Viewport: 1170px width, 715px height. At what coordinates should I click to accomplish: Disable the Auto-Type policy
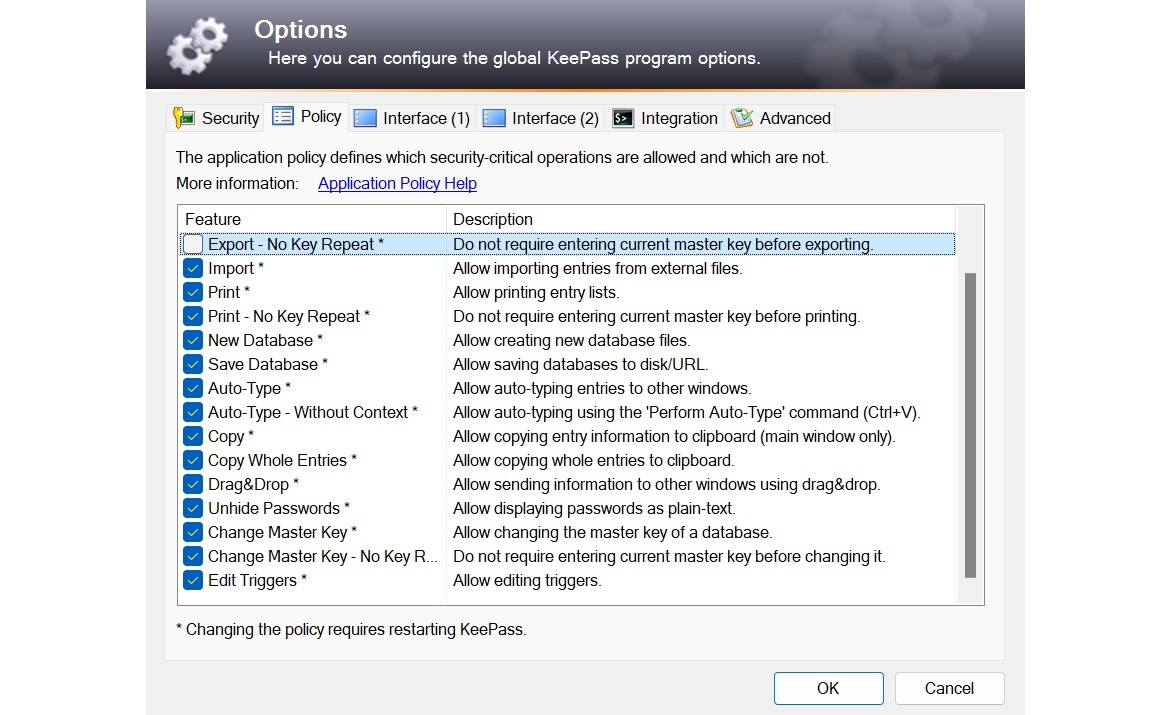pyautogui.click(x=192, y=388)
